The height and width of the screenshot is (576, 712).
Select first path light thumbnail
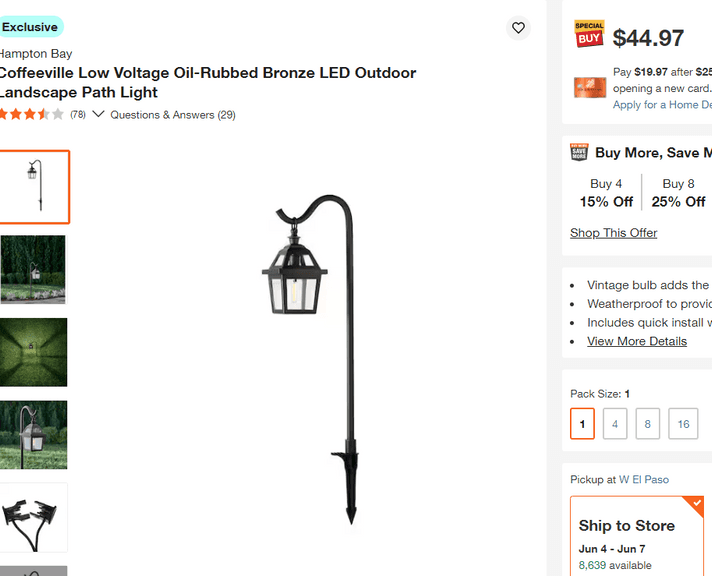click(34, 187)
